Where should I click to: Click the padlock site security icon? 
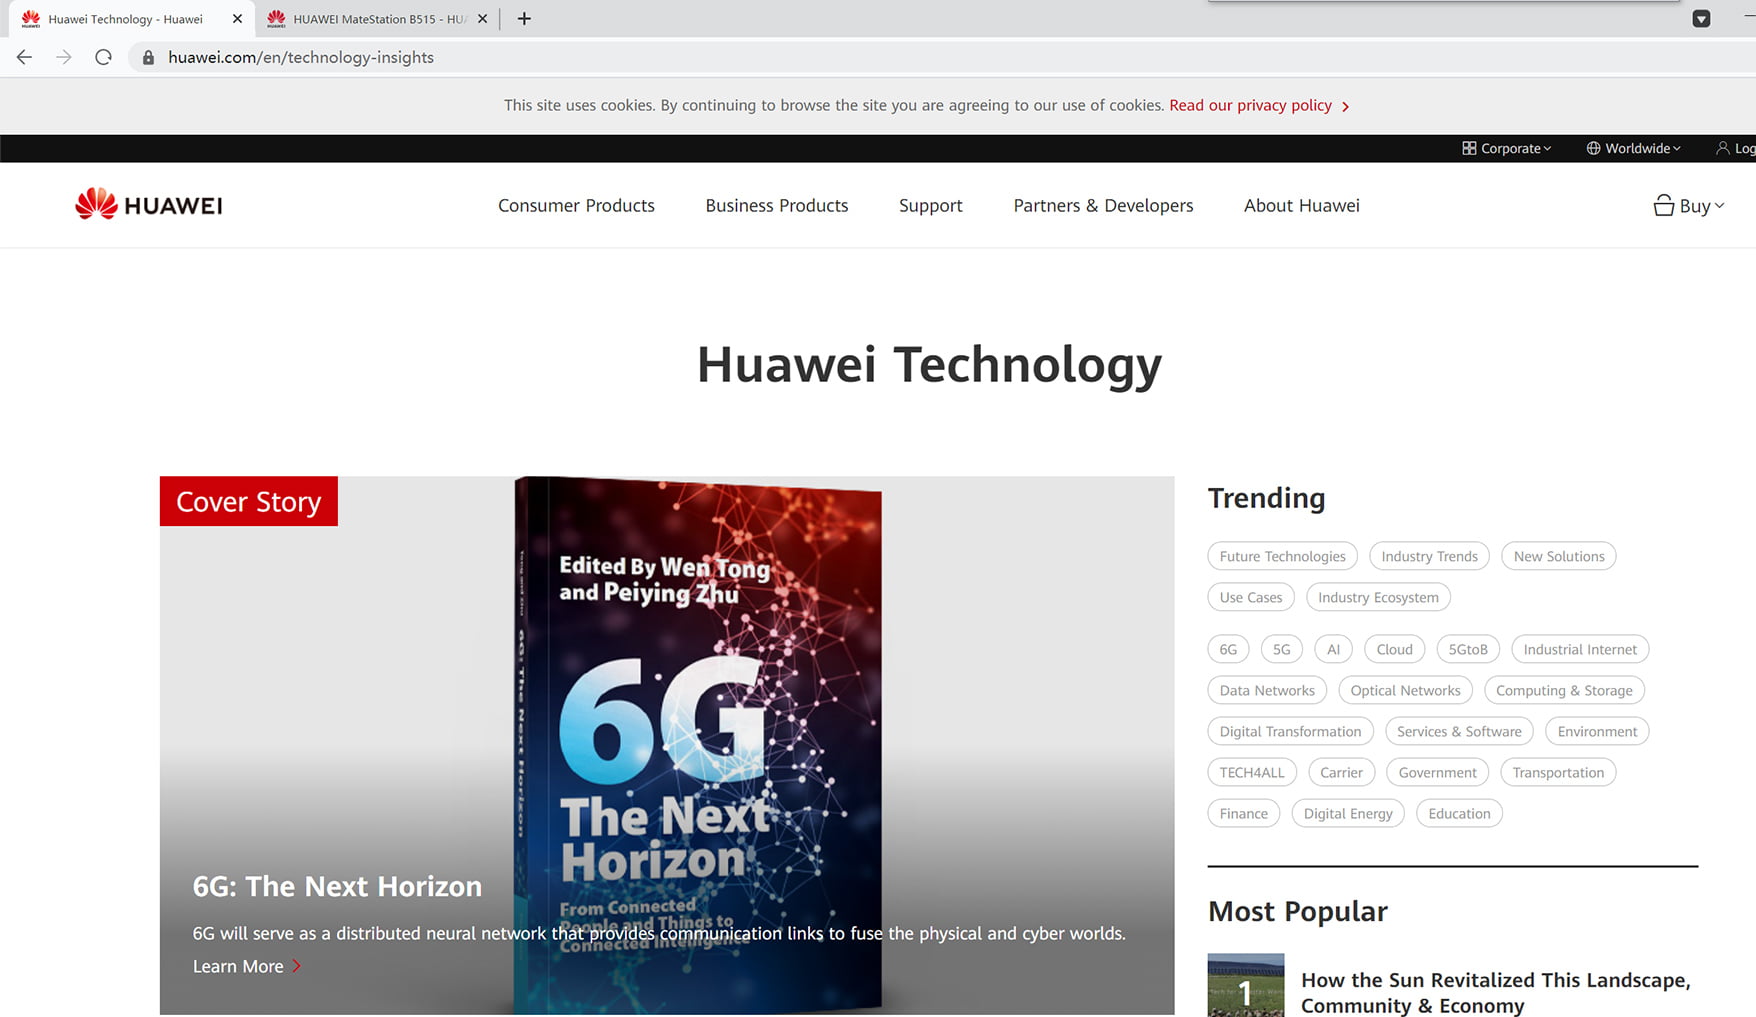(x=148, y=57)
